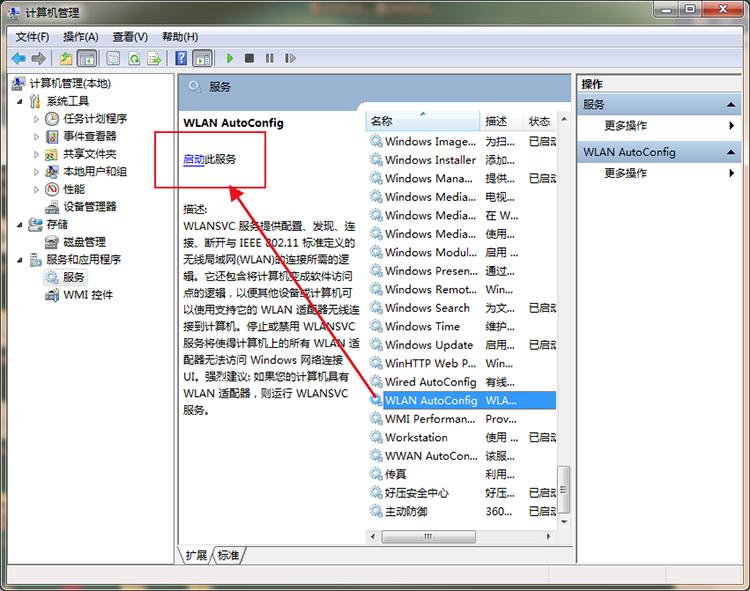Expand the 事件查看器 node arrow
Screen dimensions: 750x591
point(36,137)
